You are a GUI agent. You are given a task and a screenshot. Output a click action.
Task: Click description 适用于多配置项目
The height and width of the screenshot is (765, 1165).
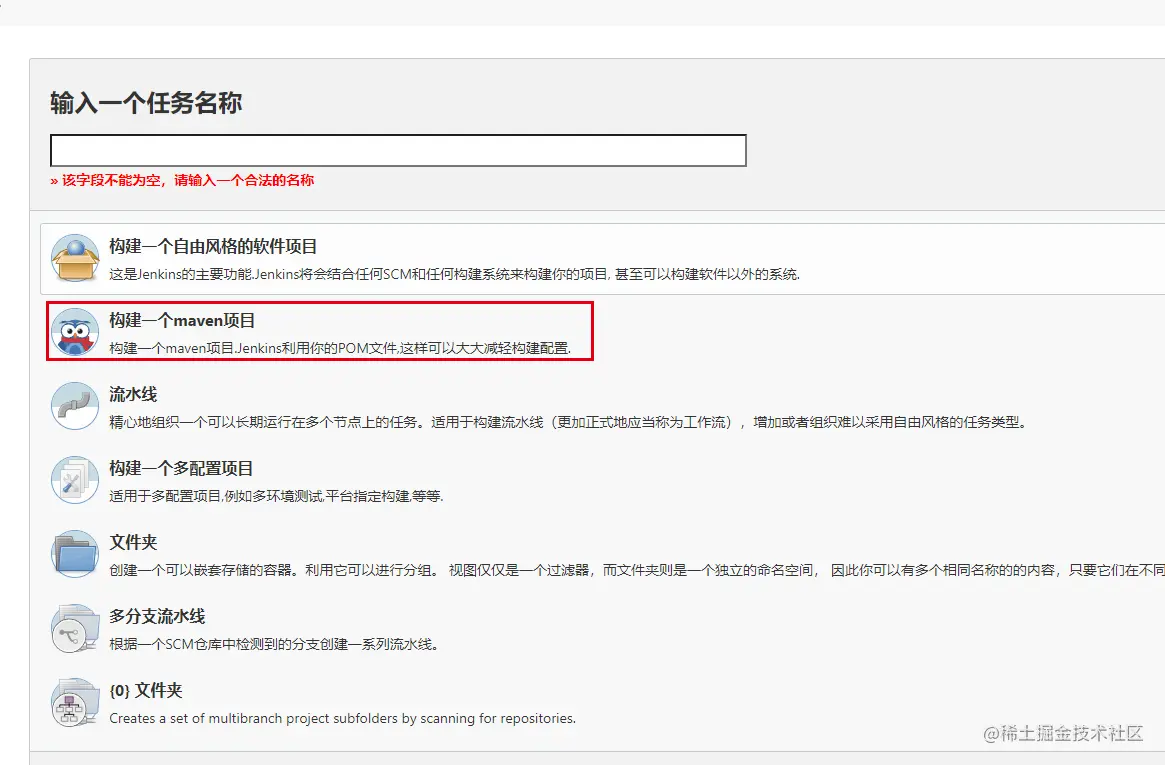tap(276, 496)
